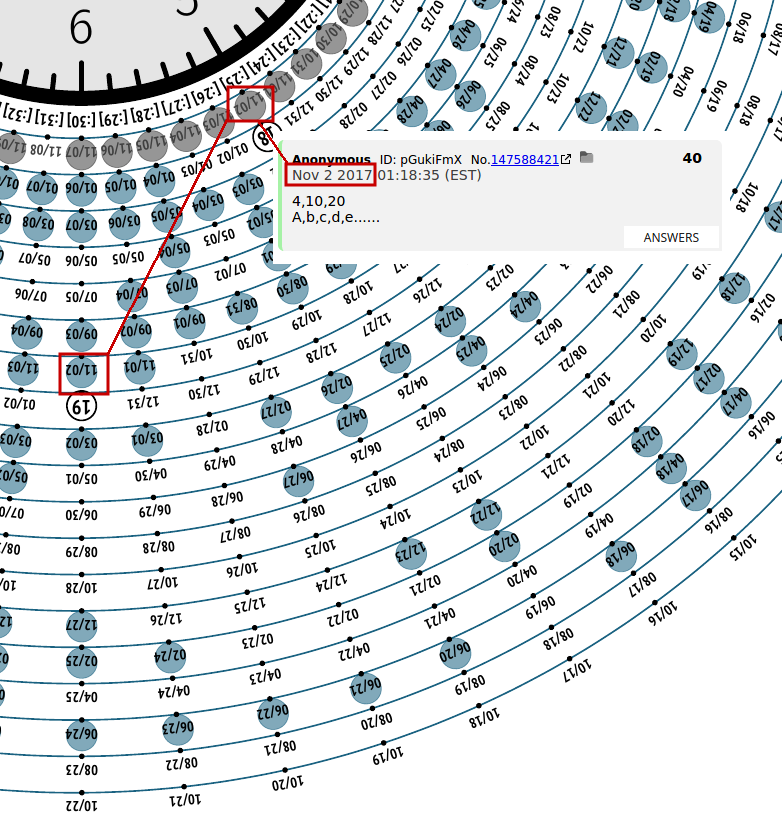This screenshot has height=838, width=782.
Task: Click the [:31] clock tick label
Action: [49, 119]
